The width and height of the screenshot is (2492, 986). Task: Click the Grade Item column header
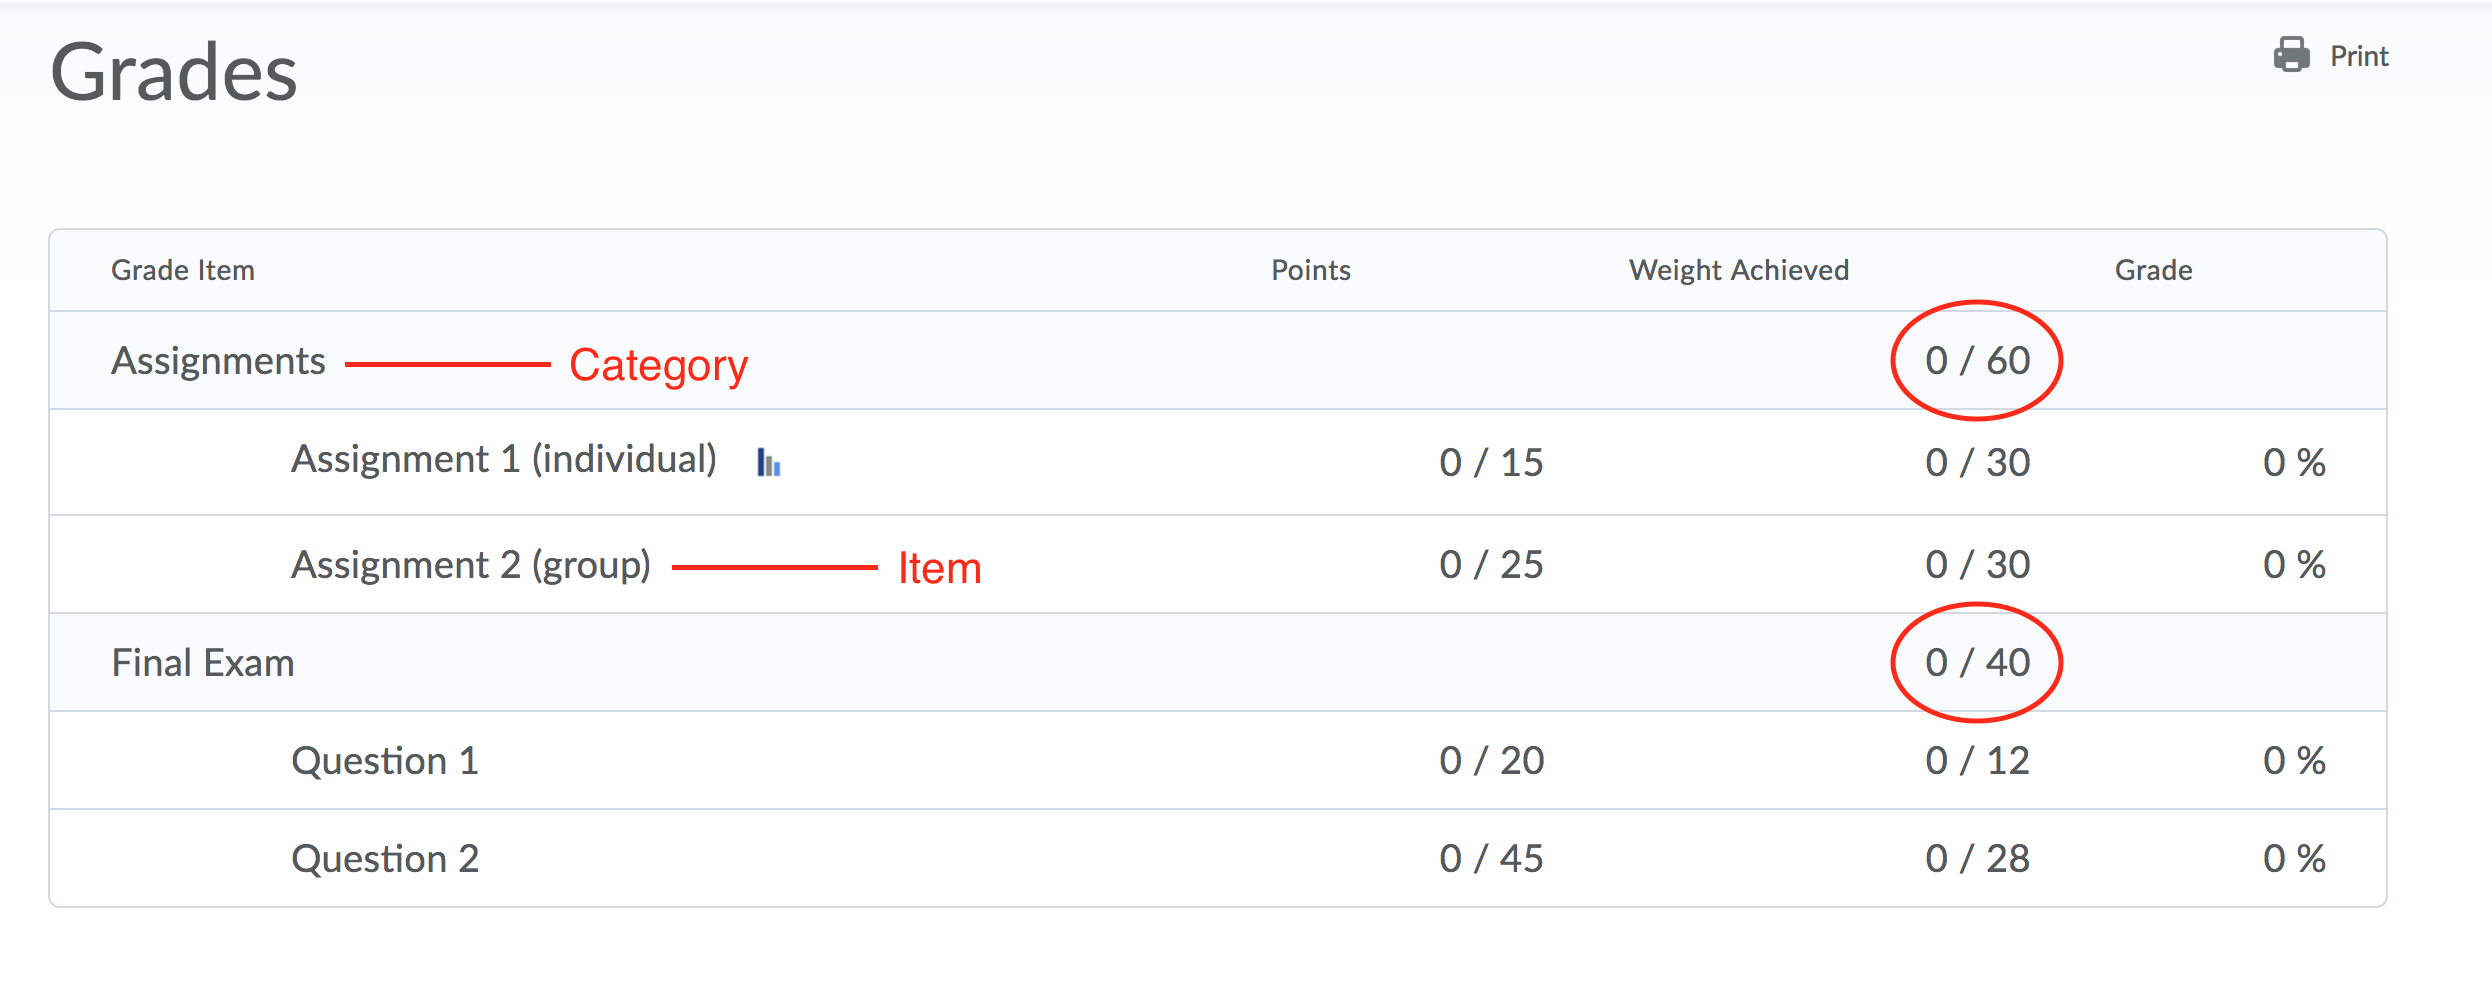click(183, 270)
